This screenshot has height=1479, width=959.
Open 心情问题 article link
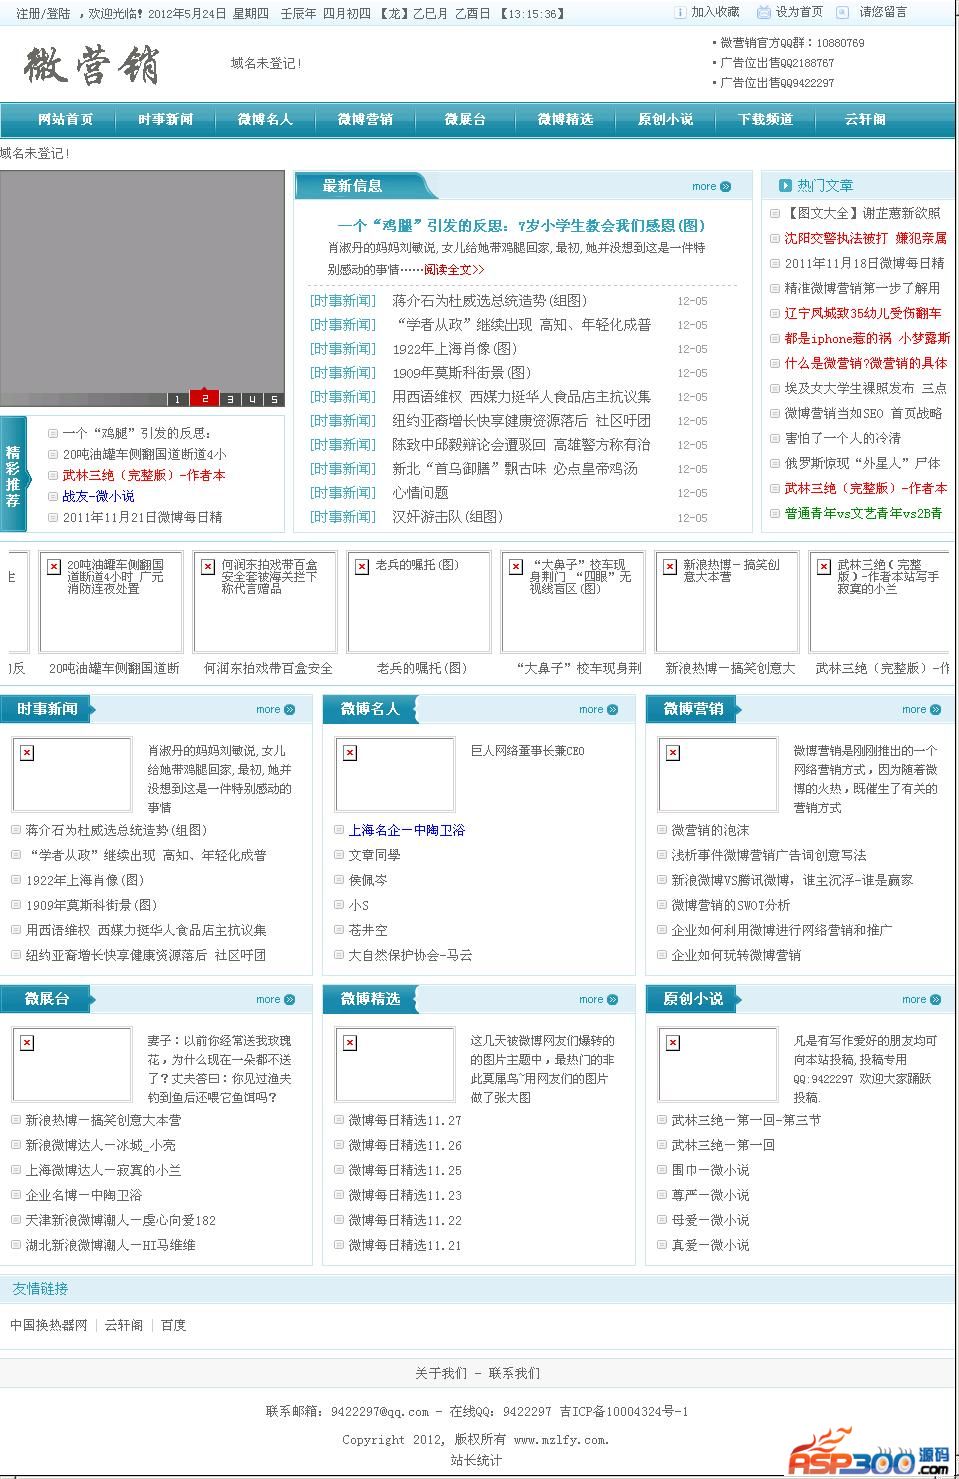420,493
